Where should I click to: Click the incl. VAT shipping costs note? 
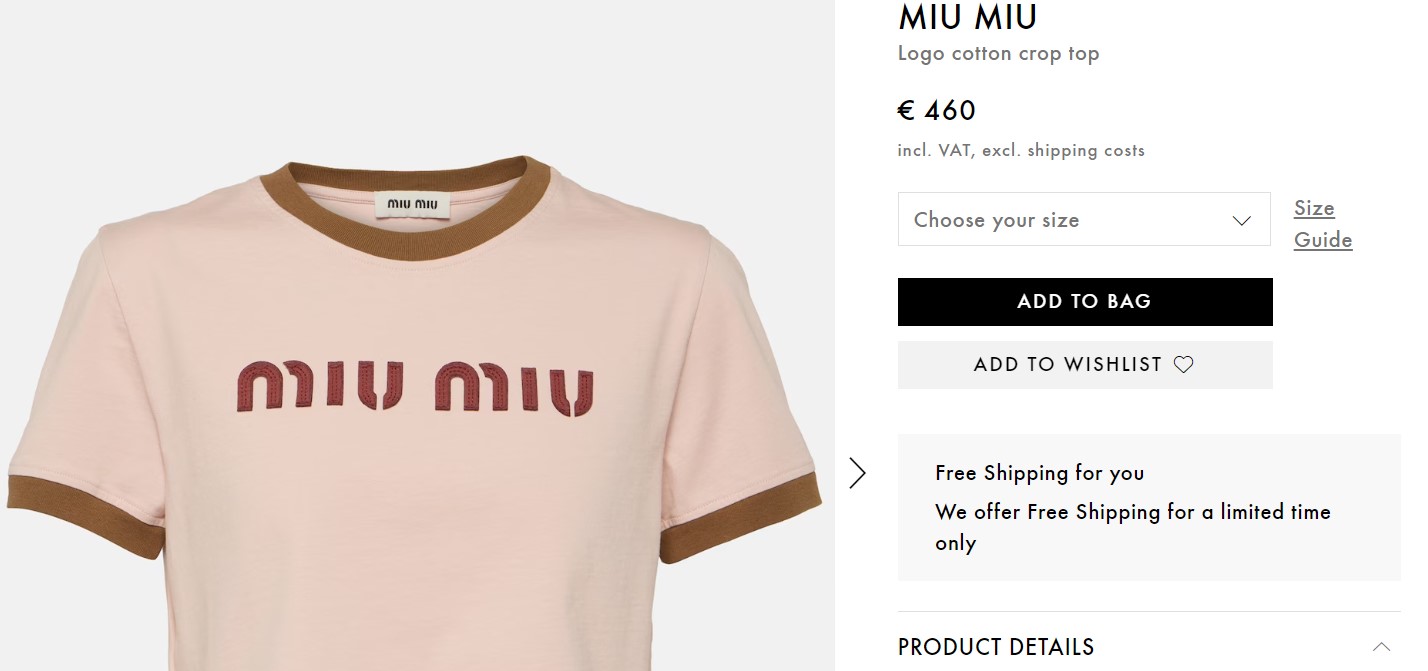coord(1020,151)
